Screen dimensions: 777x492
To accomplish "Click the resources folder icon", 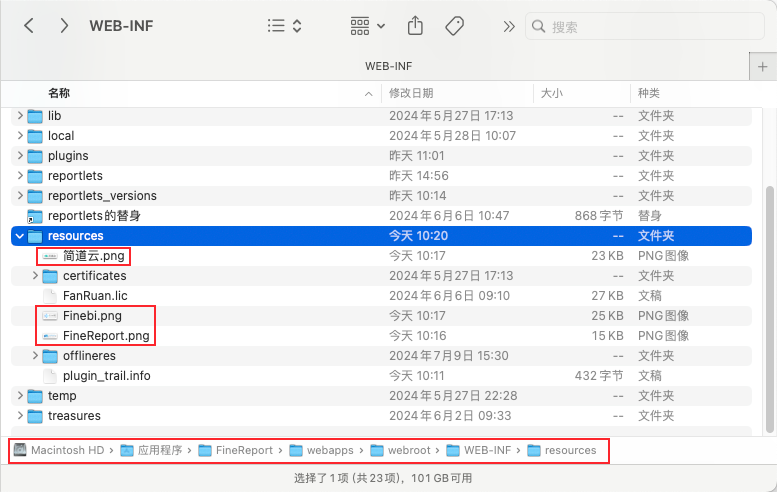I will (35, 236).
